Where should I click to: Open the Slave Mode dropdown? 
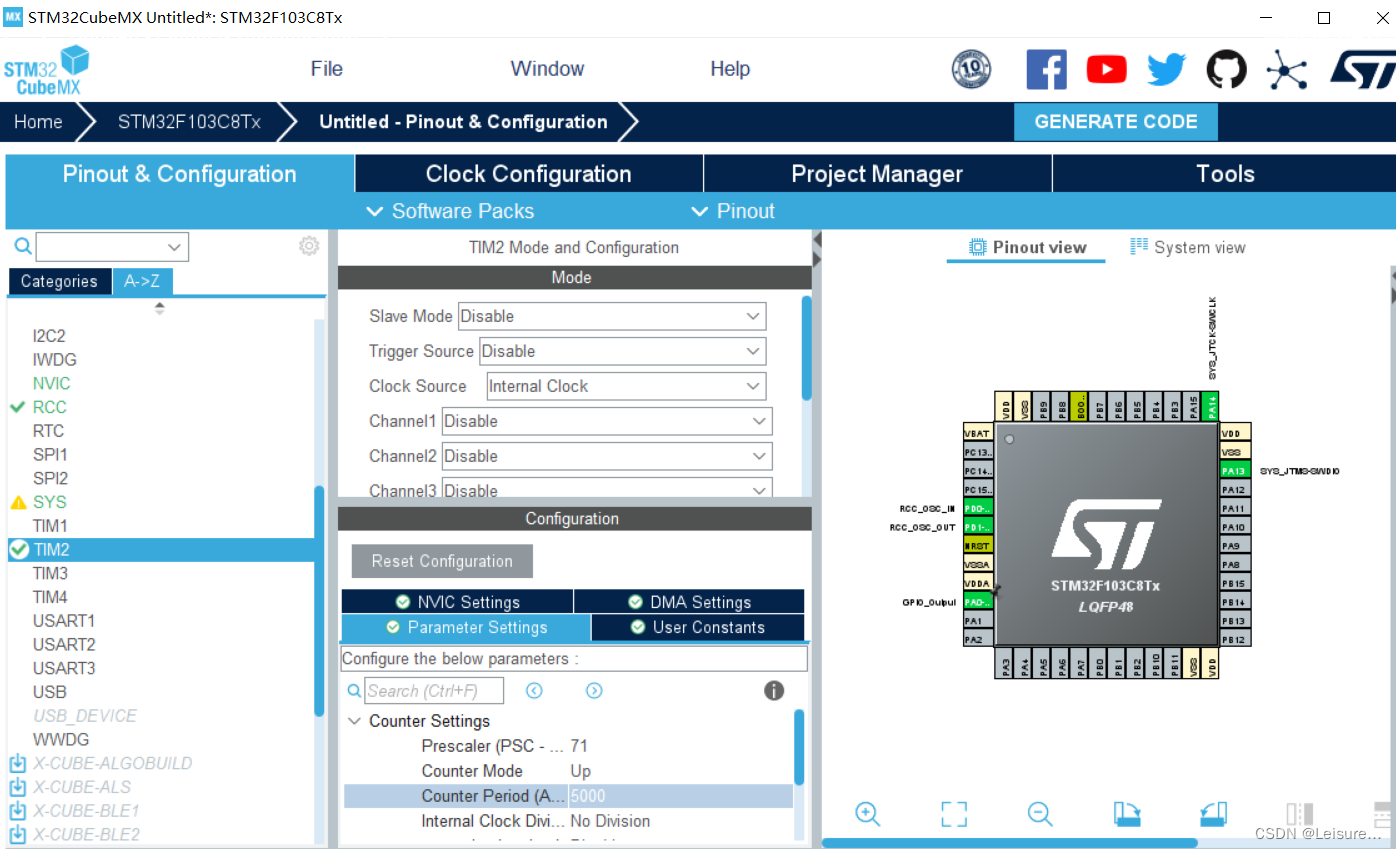(x=612, y=316)
